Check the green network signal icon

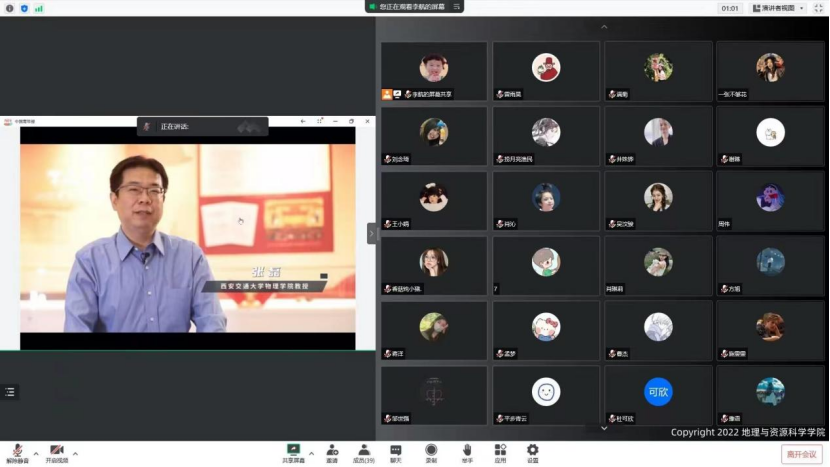pyautogui.click(x=39, y=8)
